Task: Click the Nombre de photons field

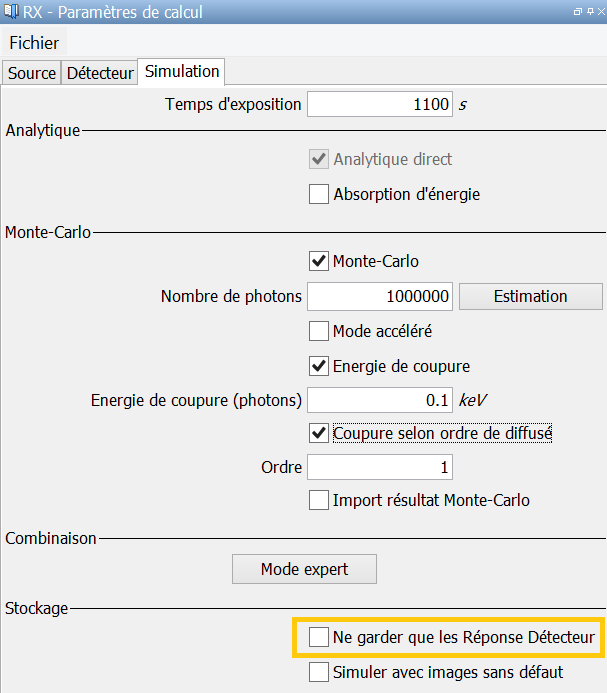Action: click(x=380, y=296)
